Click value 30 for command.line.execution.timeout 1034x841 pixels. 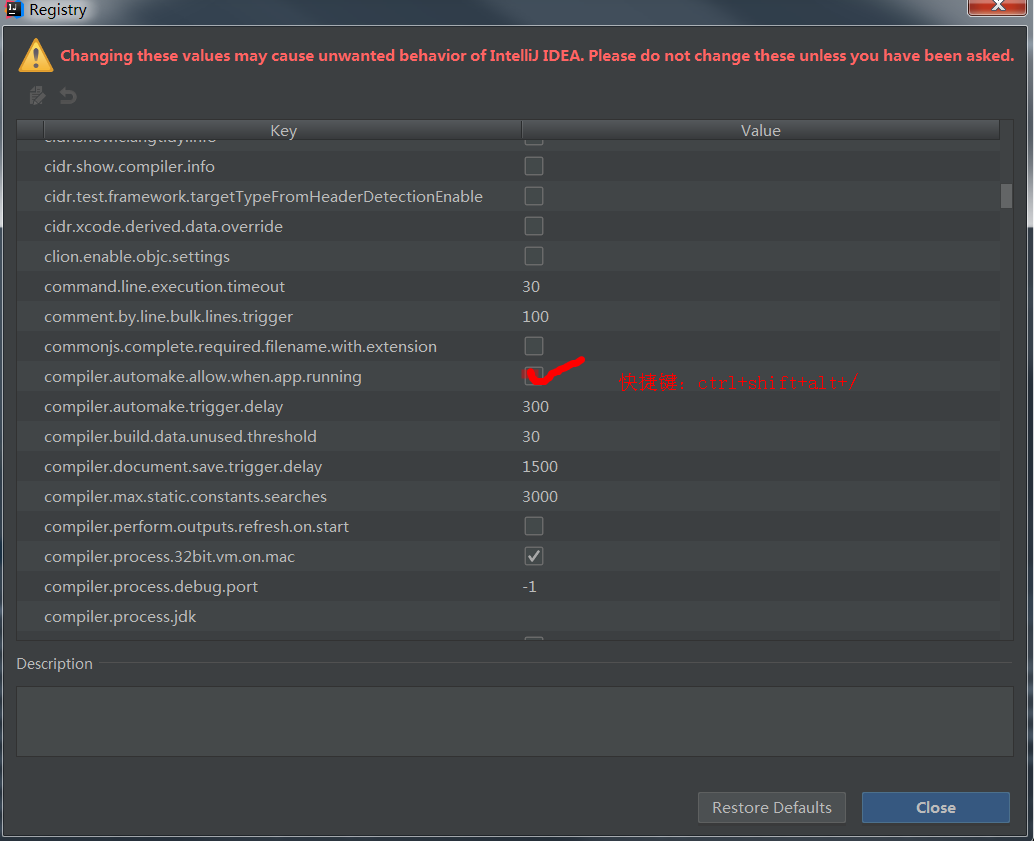(x=531, y=286)
